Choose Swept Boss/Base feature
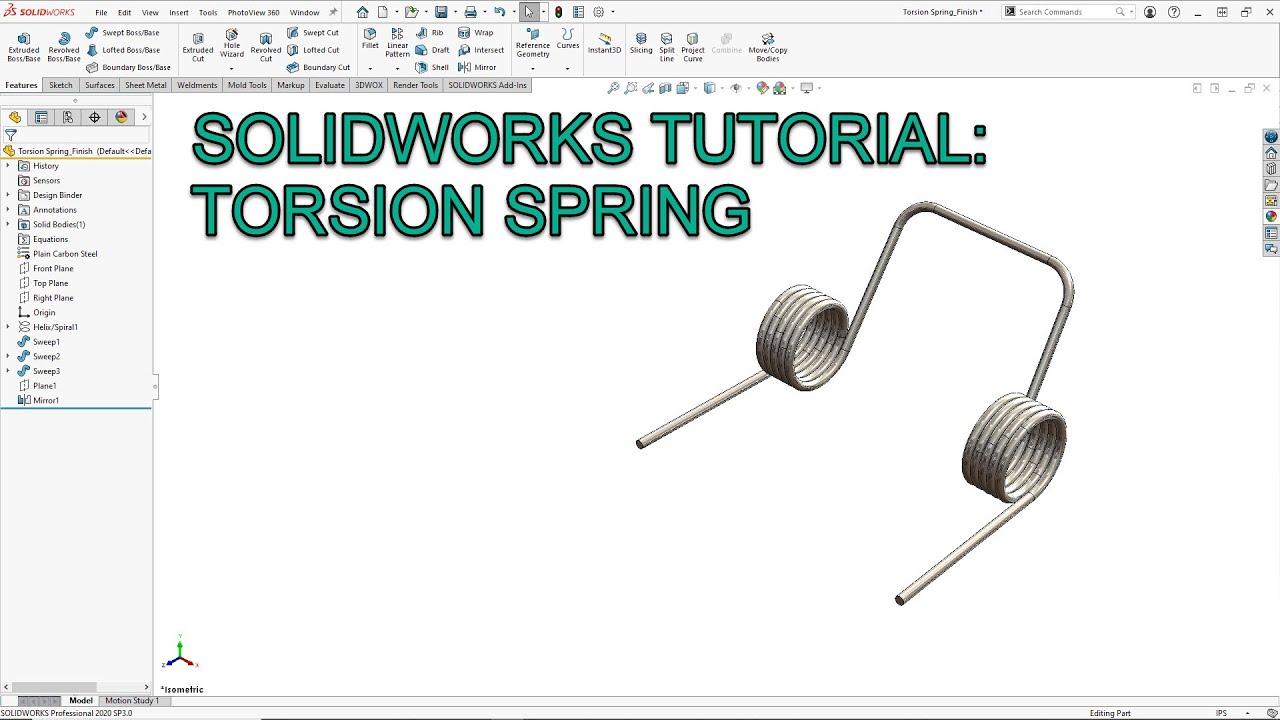 point(122,33)
